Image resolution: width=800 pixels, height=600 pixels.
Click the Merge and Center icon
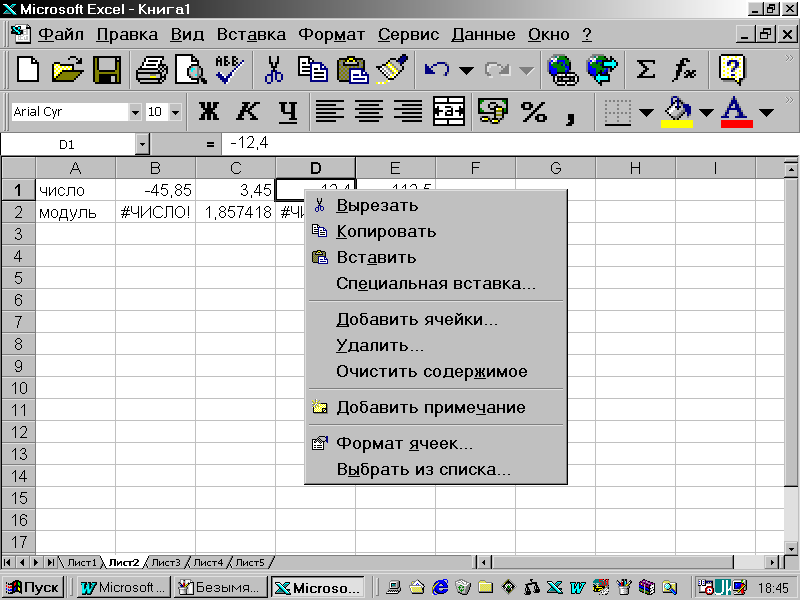pos(449,112)
